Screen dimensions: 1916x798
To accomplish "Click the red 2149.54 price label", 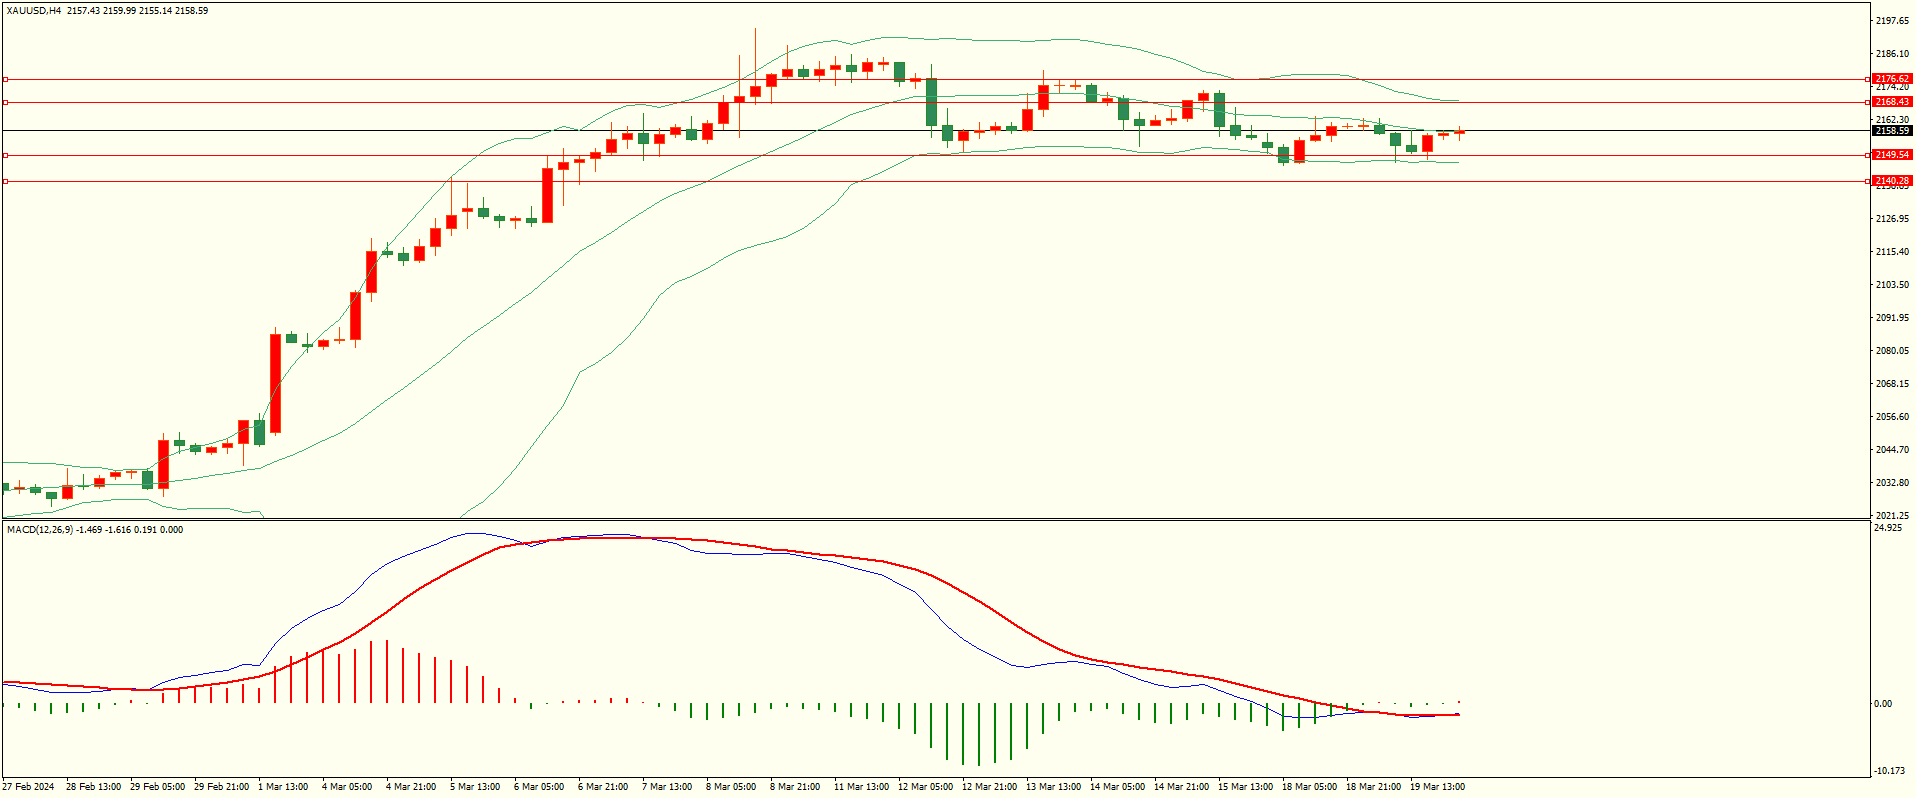I will (x=1892, y=155).
